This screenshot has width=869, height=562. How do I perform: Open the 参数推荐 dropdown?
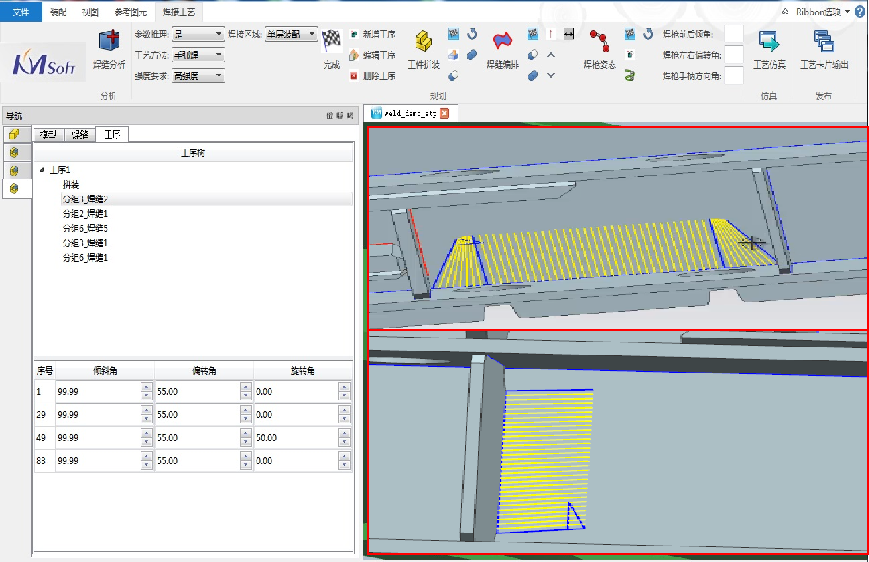(218, 34)
